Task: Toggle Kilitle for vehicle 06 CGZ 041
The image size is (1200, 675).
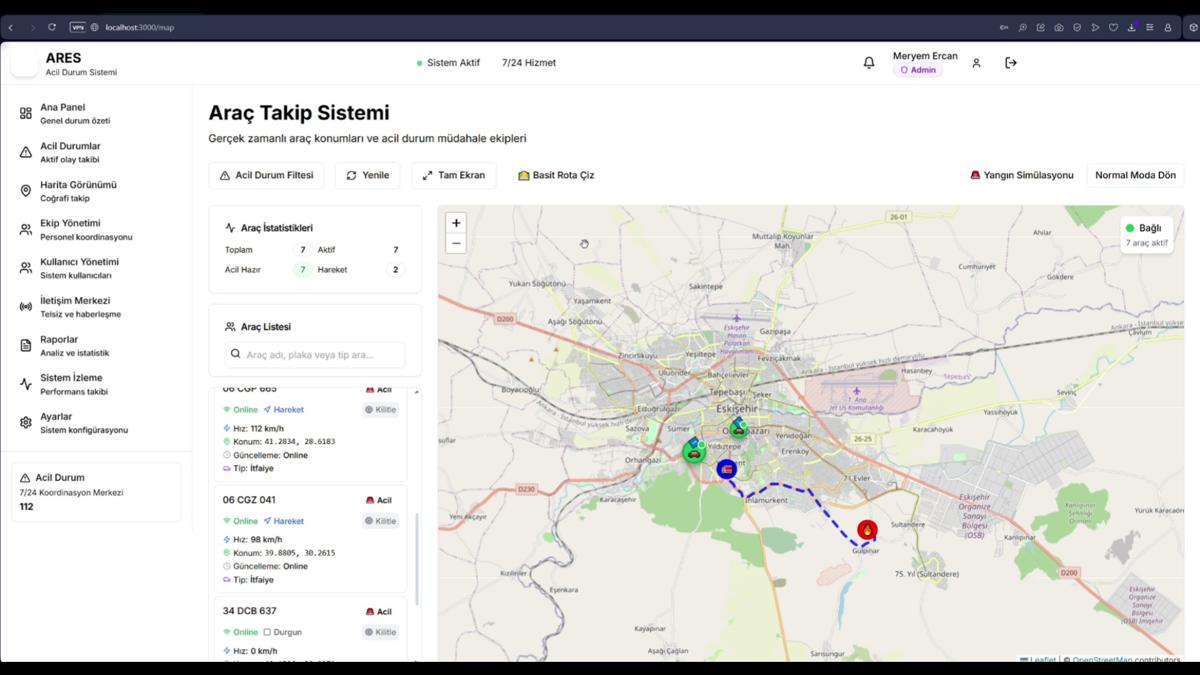Action: 380,521
